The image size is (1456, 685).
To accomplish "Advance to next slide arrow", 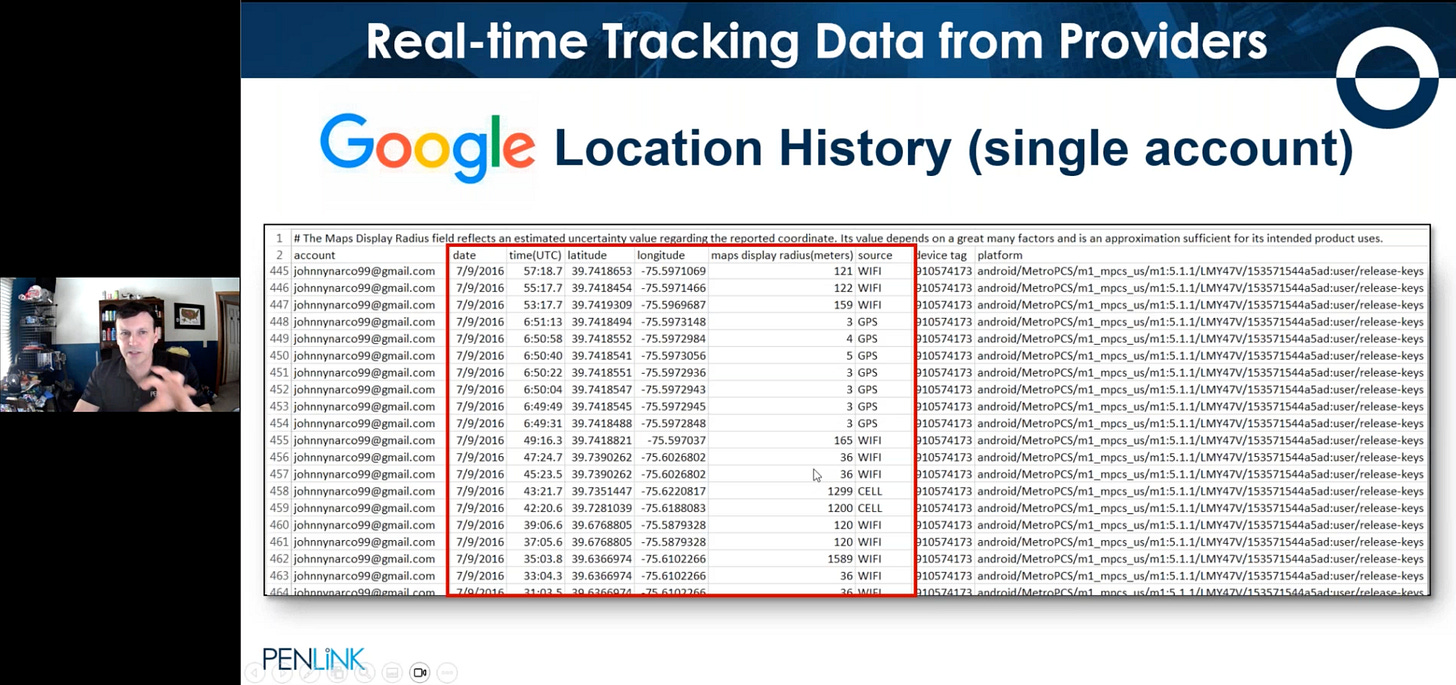I will (x=282, y=673).
